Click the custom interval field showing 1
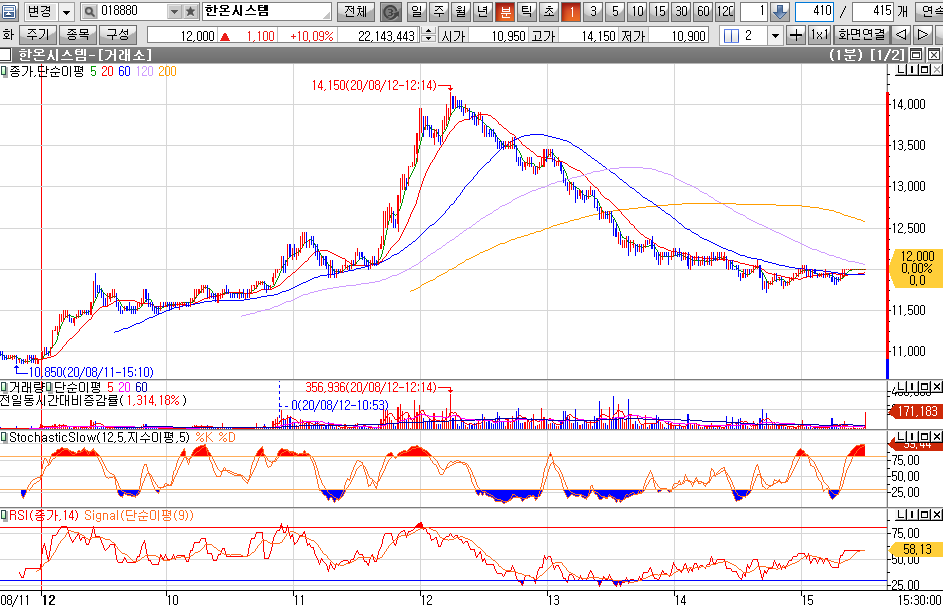The height and width of the screenshot is (607, 943). coord(754,11)
